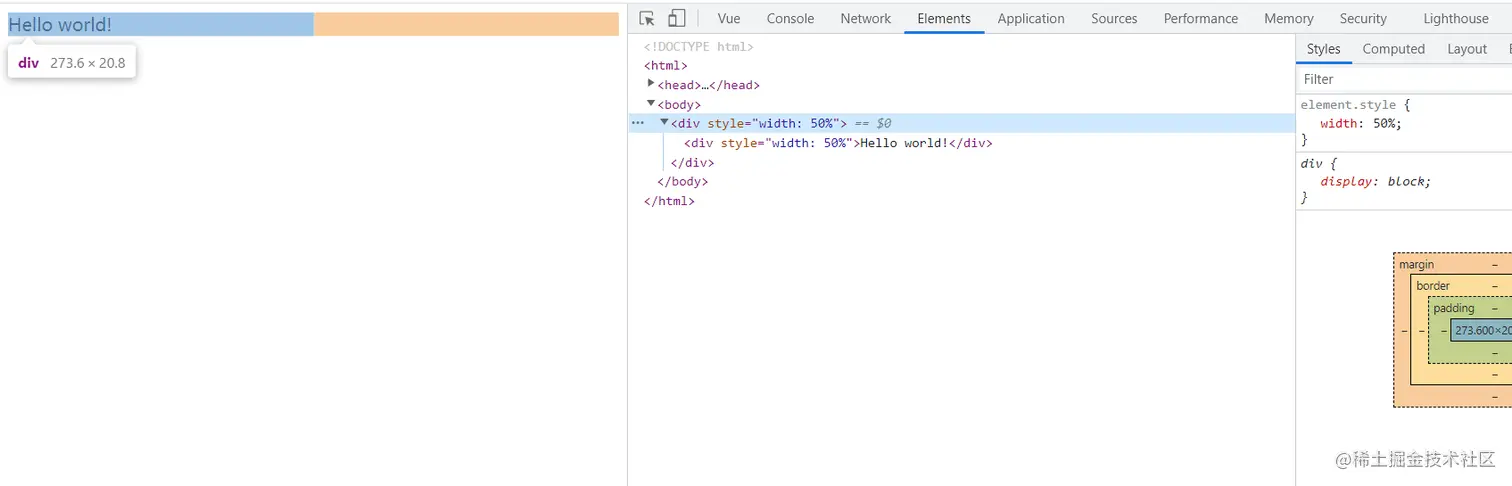
Task: Click the border label in box model
Action: point(1433,286)
